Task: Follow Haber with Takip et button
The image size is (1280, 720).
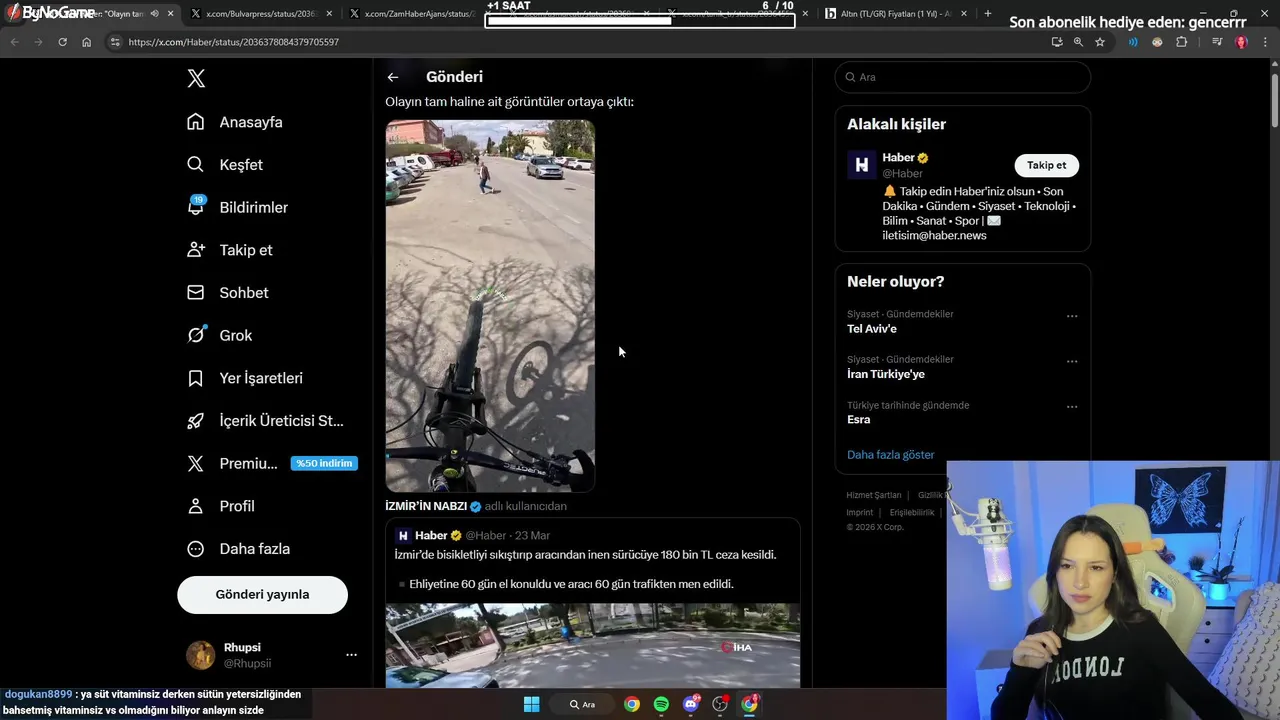Action: point(1046,165)
